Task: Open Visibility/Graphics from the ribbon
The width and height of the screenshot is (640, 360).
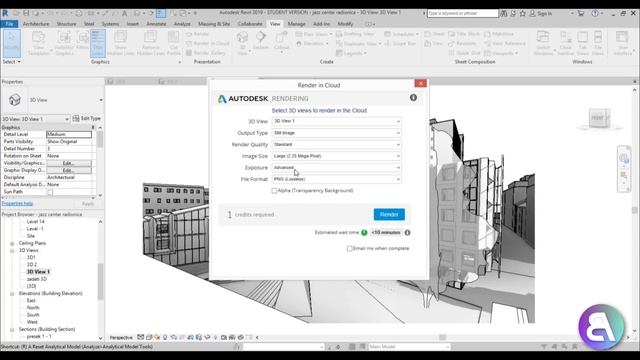Action: coord(64,43)
